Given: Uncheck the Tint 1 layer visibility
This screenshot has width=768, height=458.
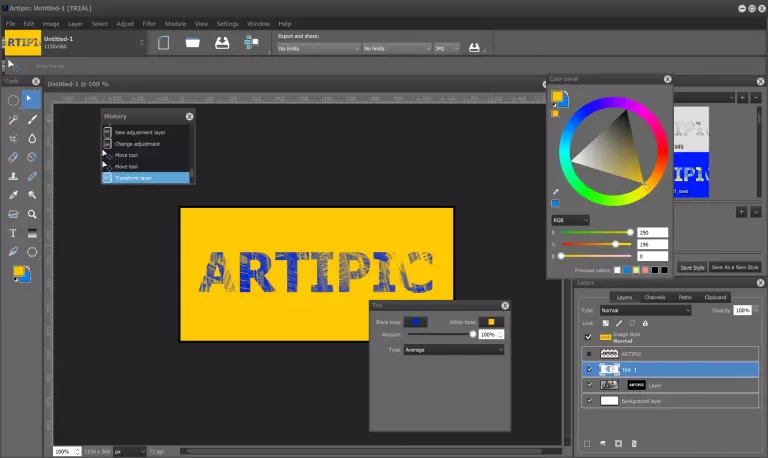Looking at the screenshot, I should (589, 369).
